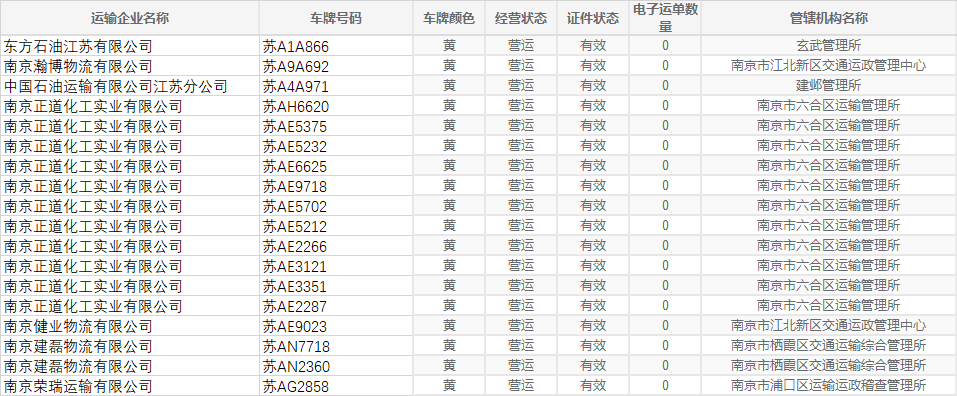Click the 证件状态 column header
957x396 pixels.
point(593,18)
